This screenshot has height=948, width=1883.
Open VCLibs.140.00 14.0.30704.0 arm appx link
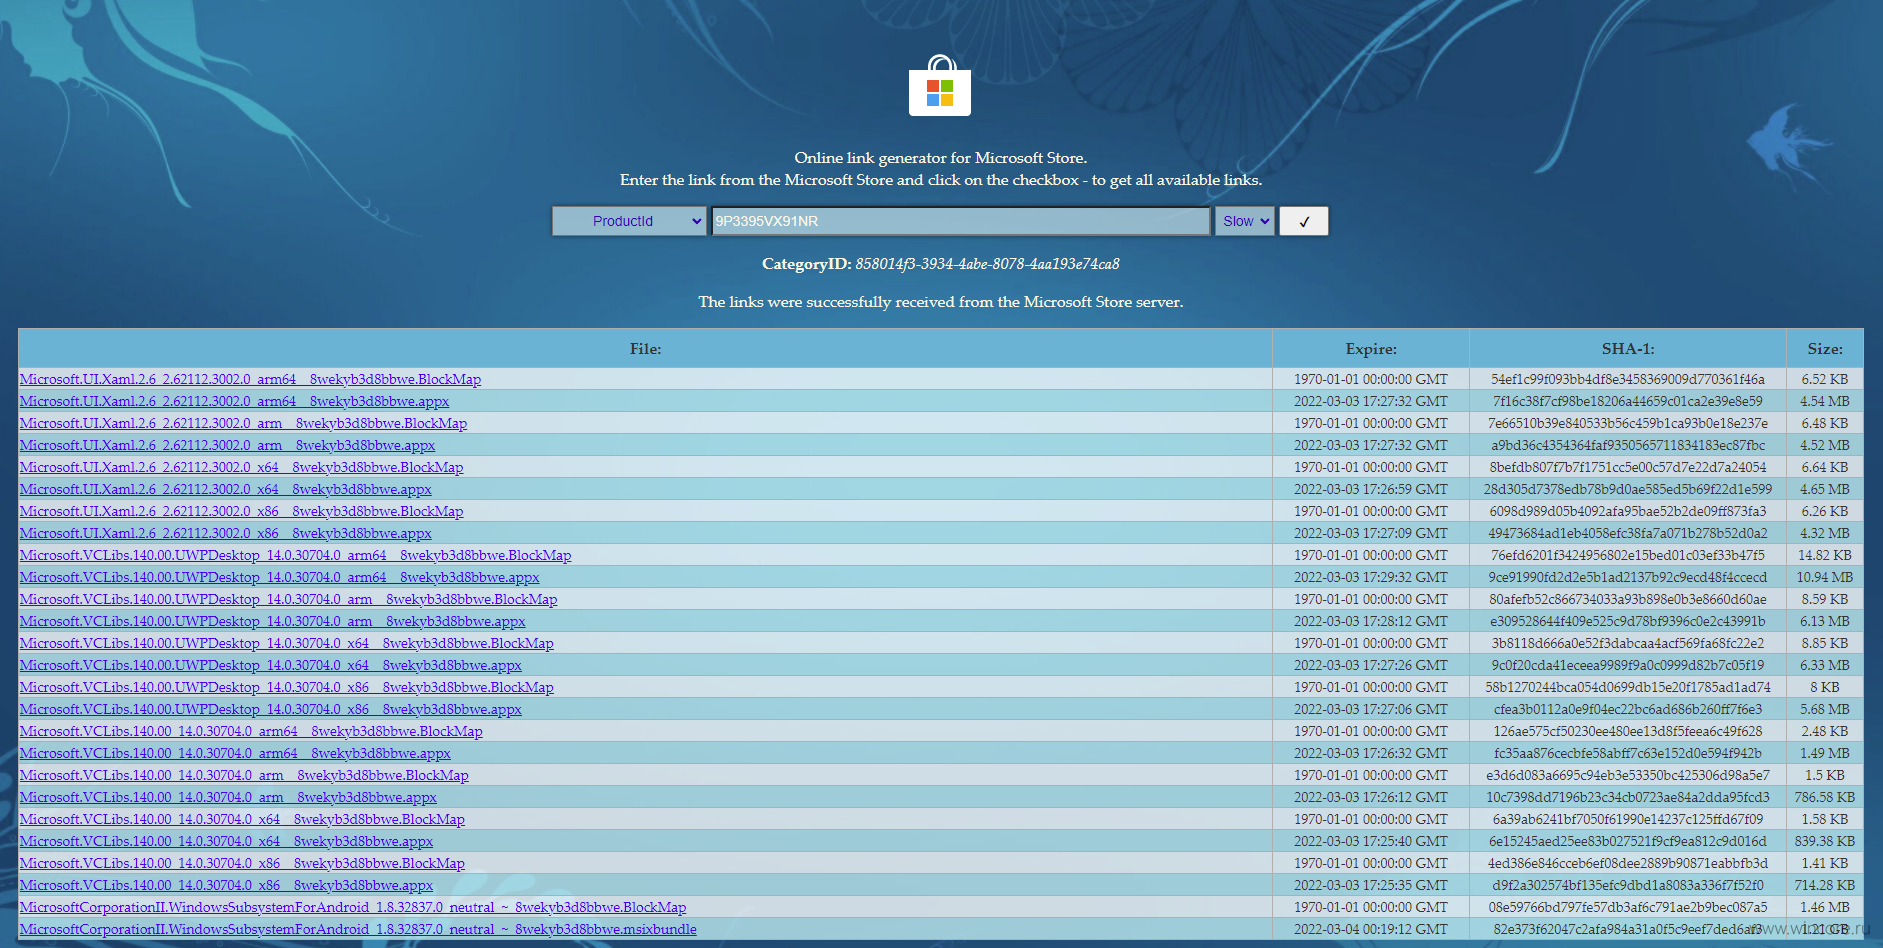tap(228, 797)
